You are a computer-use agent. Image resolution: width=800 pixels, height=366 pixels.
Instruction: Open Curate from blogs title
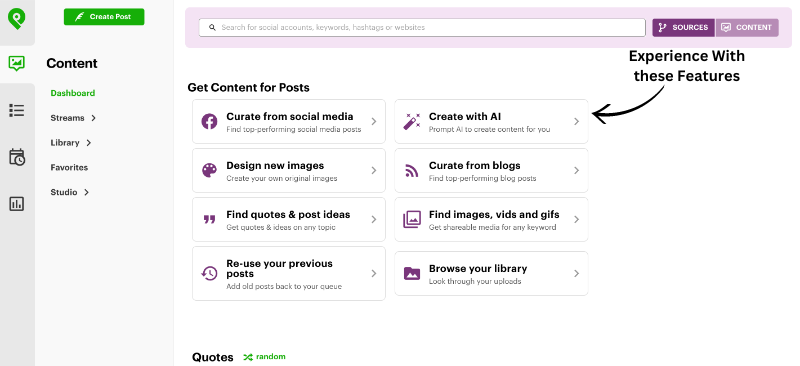coord(474,165)
